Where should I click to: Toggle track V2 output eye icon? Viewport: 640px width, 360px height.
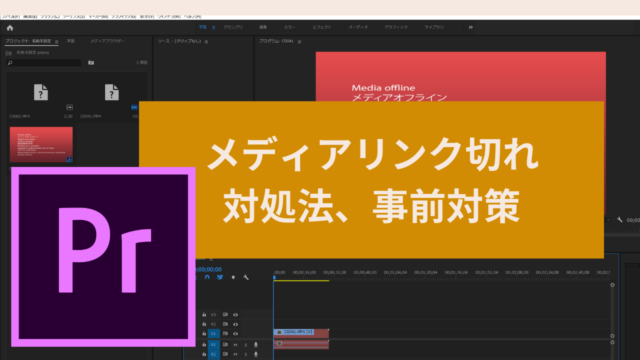(236, 324)
